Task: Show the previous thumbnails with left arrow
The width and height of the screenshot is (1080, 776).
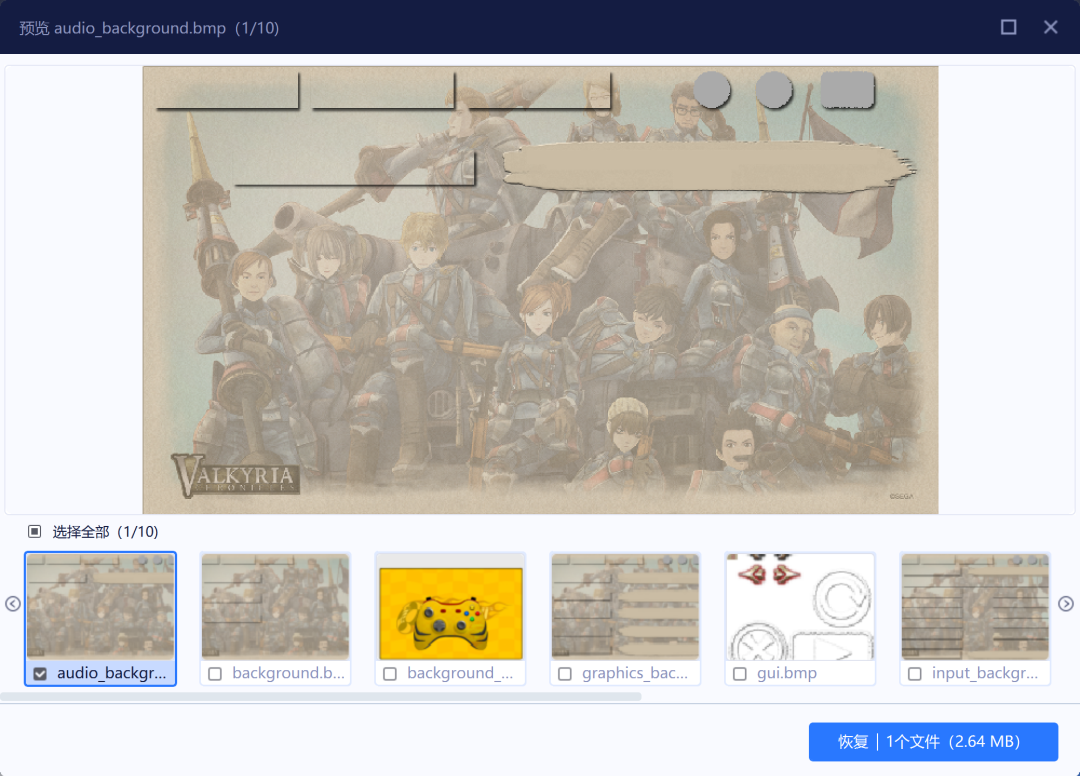Action: tap(12, 604)
